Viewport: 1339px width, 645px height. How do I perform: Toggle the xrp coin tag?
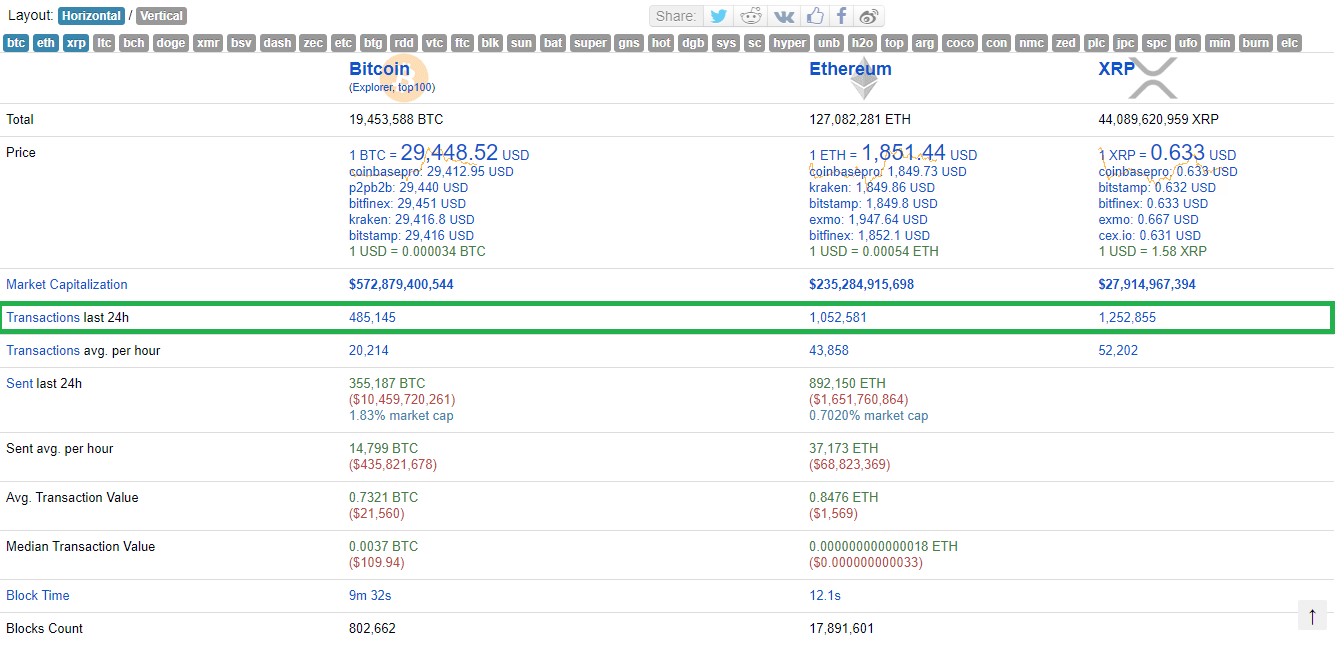pos(76,43)
